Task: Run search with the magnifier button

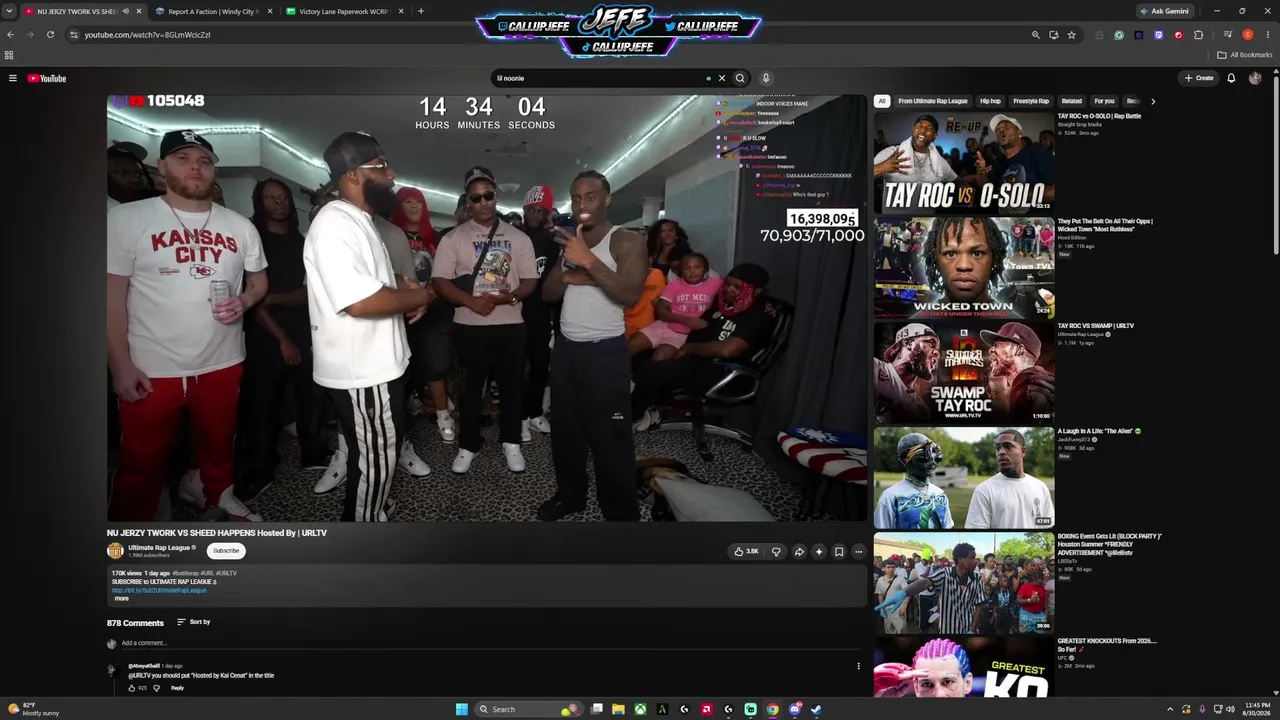Action: pos(740,78)
